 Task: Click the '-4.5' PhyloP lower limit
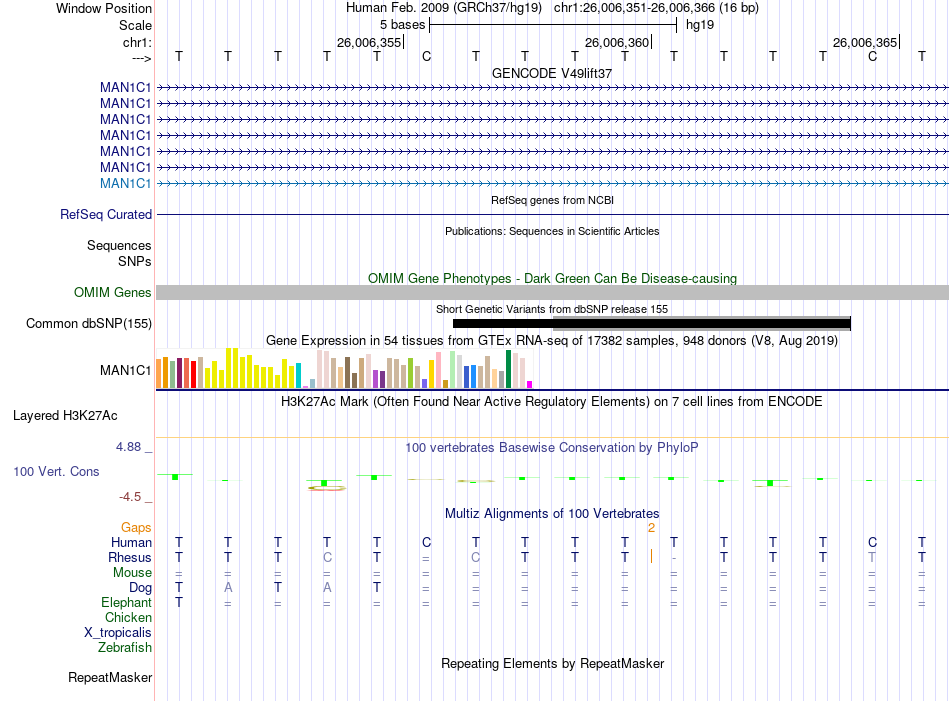[x=130, y=497]
